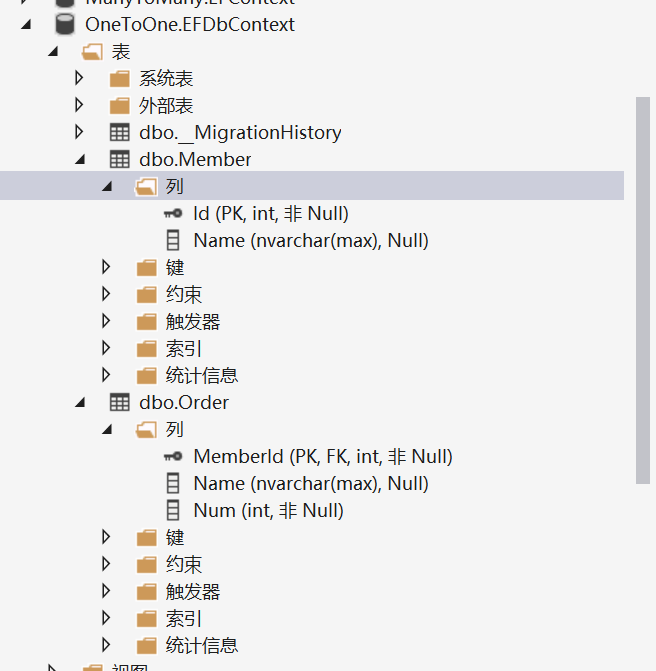Viewport: 656px width, 671px height.
Task: Click the 系统表 folder icon
Action: (x=119, y=78)
